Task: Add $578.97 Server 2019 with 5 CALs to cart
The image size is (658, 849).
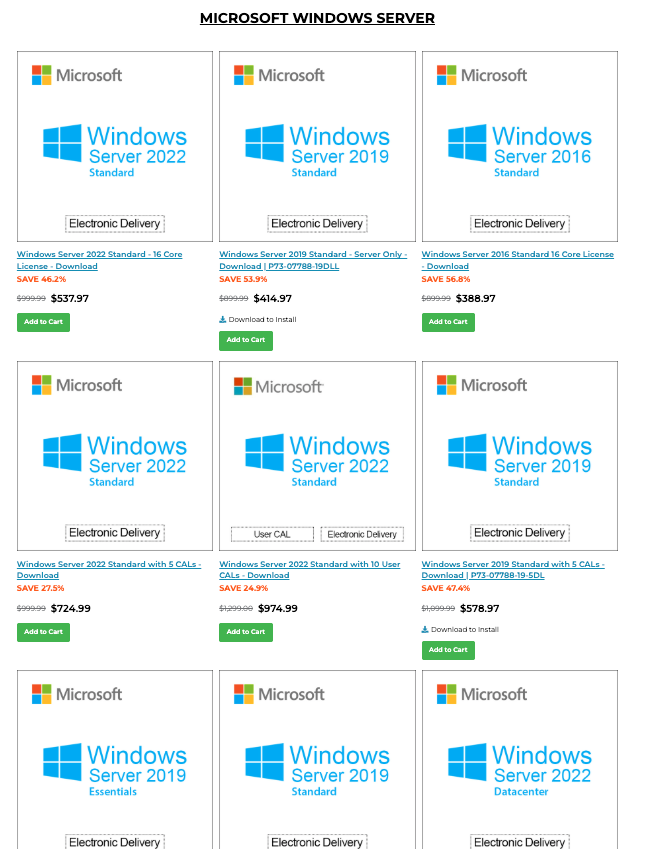Action: click(448, 650)
